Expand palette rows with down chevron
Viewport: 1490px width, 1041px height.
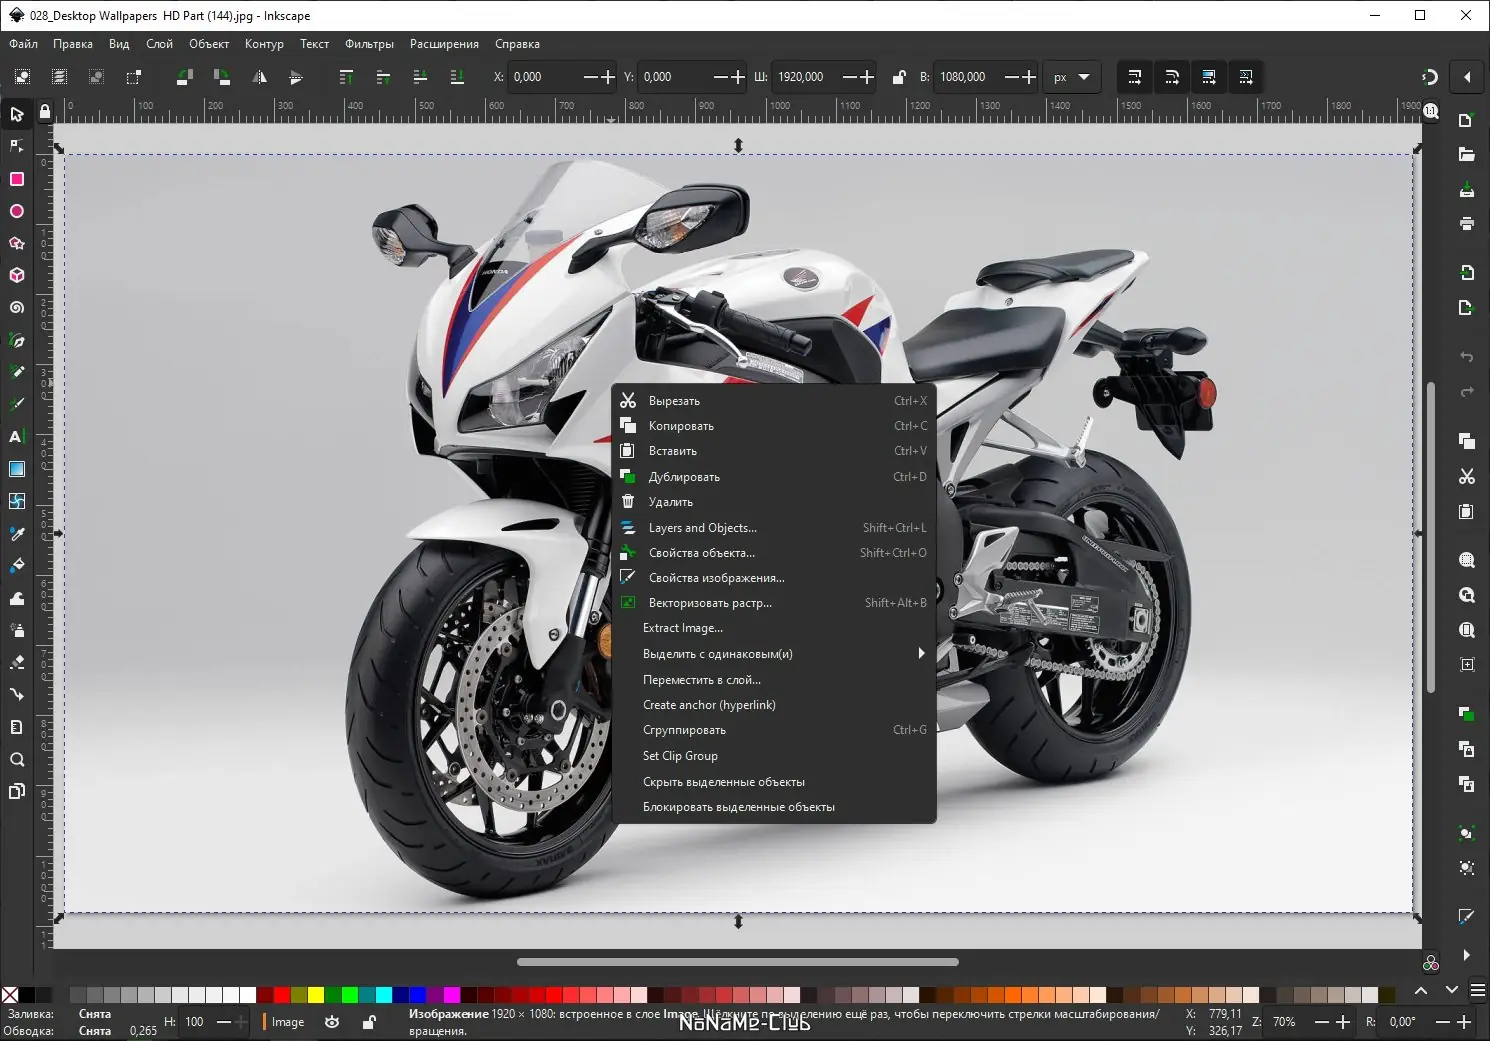point(1451,991)
